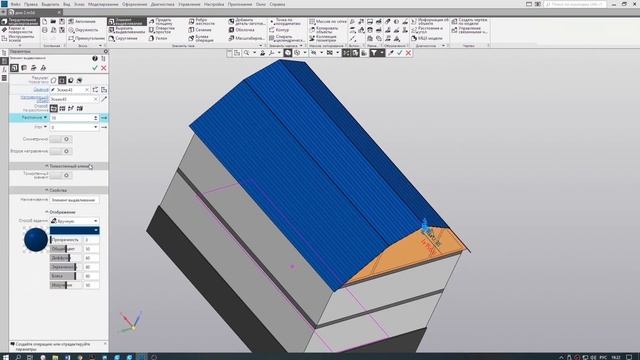Select the second Способ method icon
This screenshot has height=360, width=640.
[62, 109]
